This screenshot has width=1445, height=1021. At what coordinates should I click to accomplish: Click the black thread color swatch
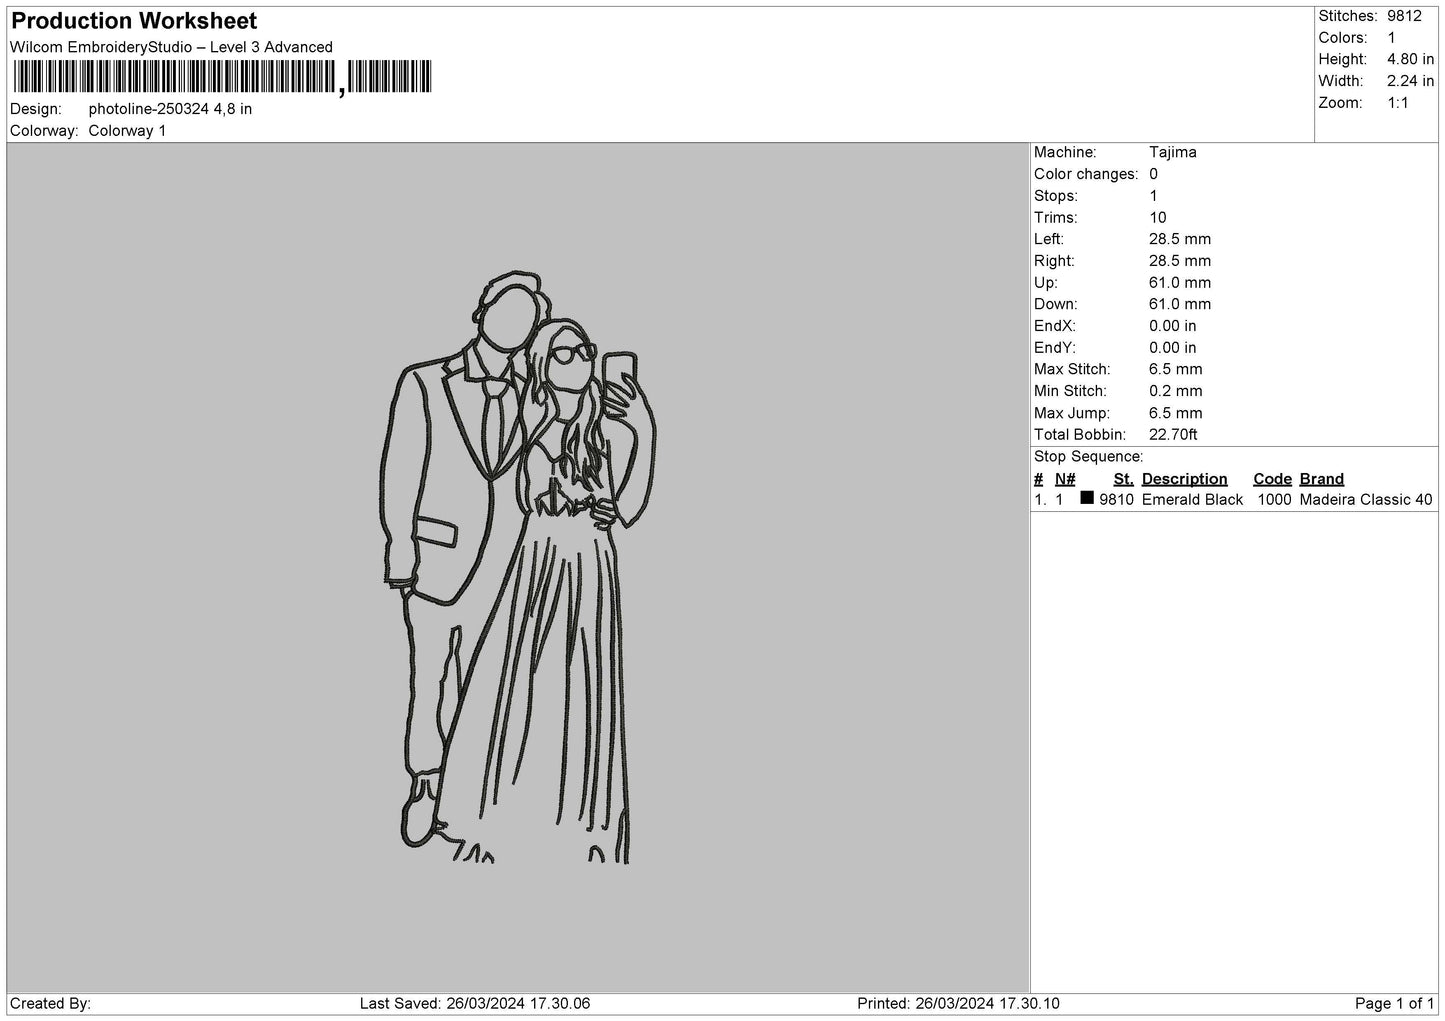[x=1087, y=498]
